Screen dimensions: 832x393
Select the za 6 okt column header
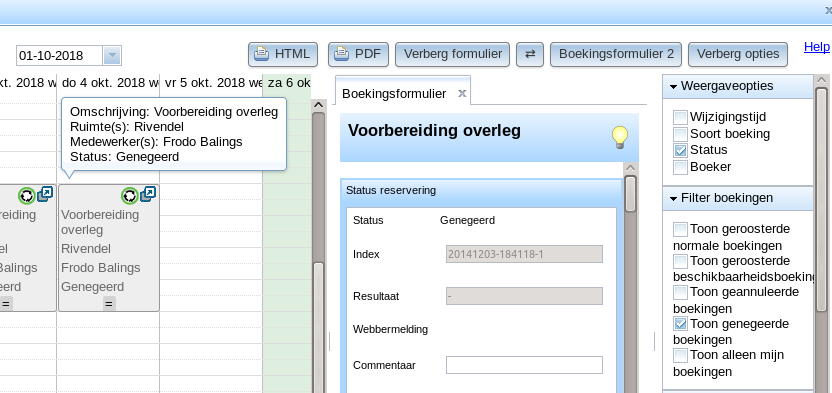point(288,83)
